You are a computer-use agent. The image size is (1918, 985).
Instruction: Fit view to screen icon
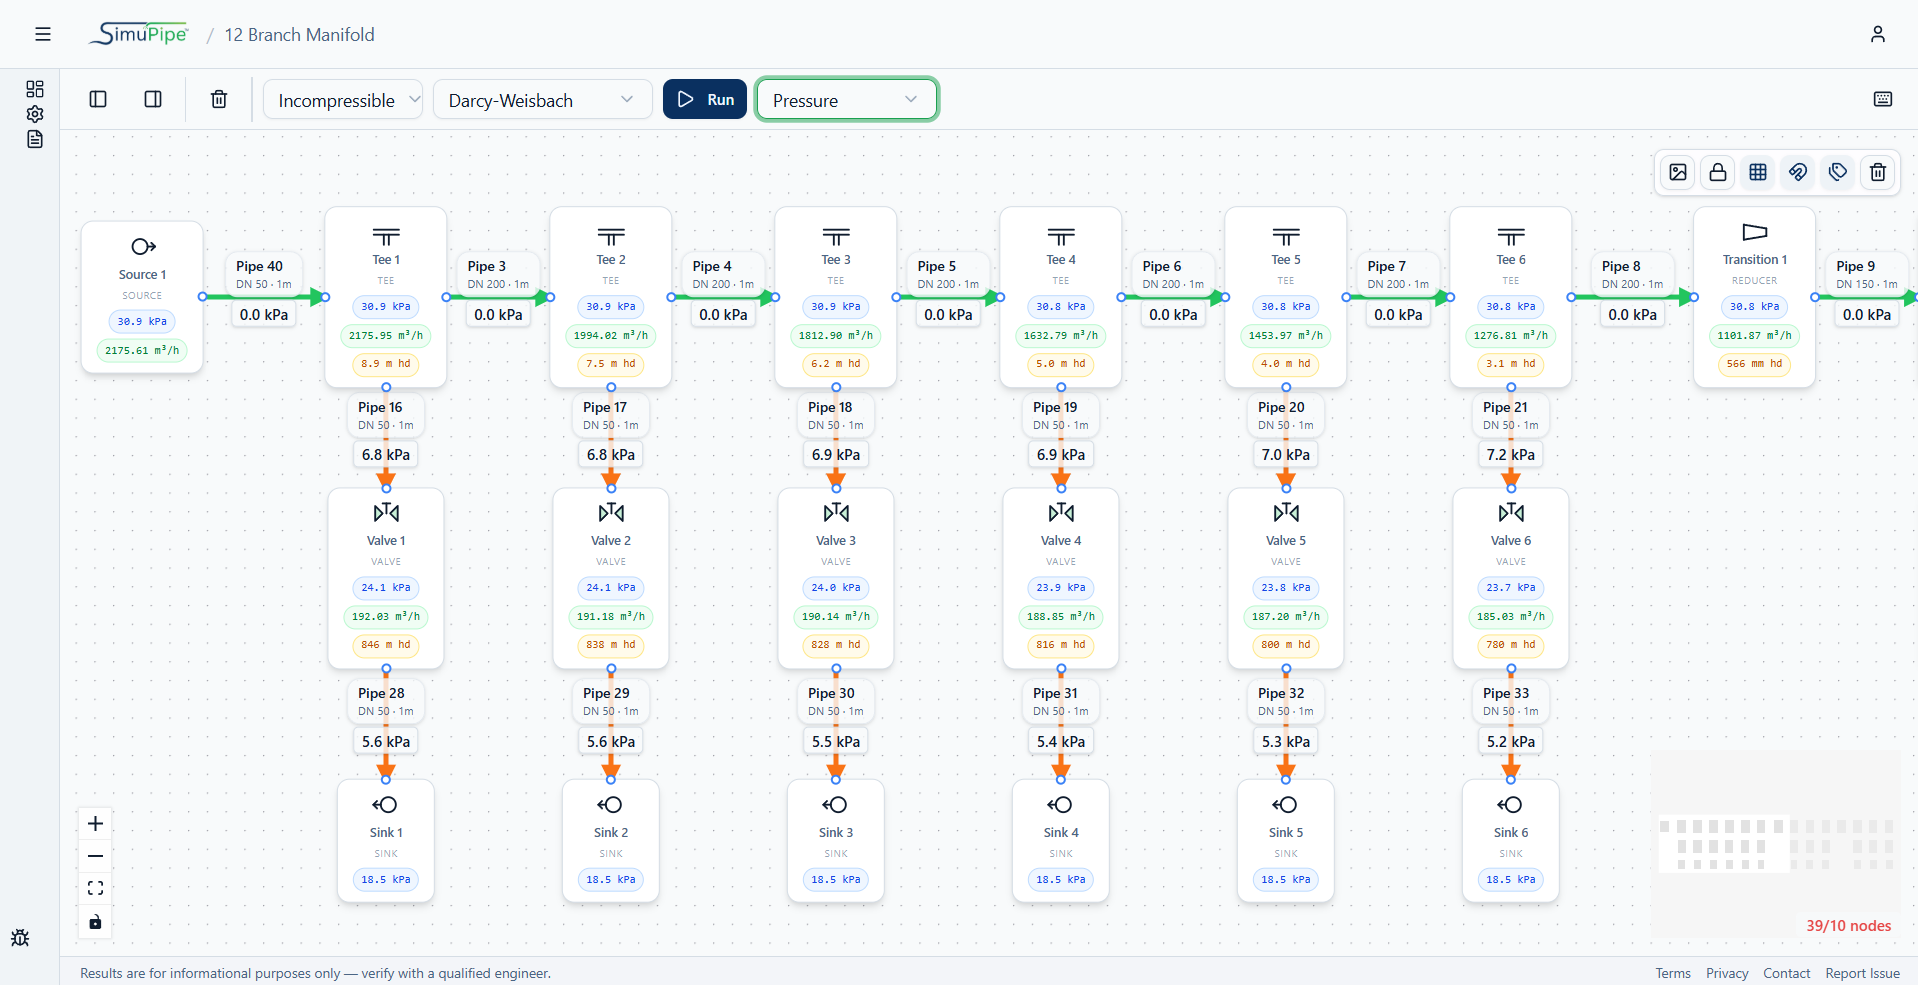95,888
